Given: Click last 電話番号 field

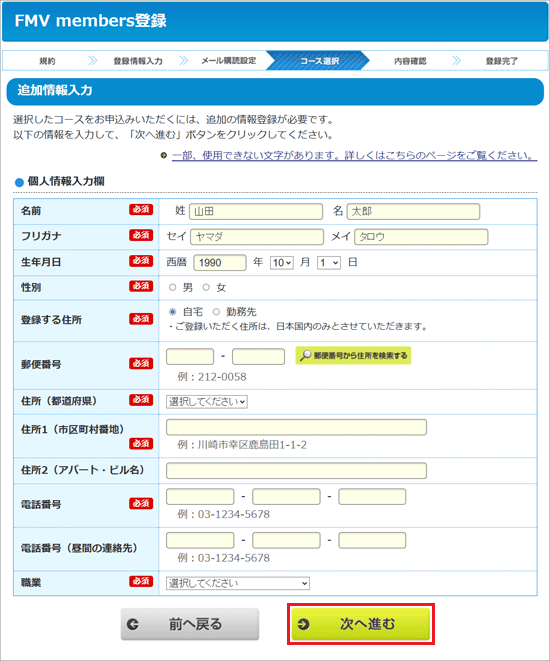Looking at the screenshot, I should (372, 497).
